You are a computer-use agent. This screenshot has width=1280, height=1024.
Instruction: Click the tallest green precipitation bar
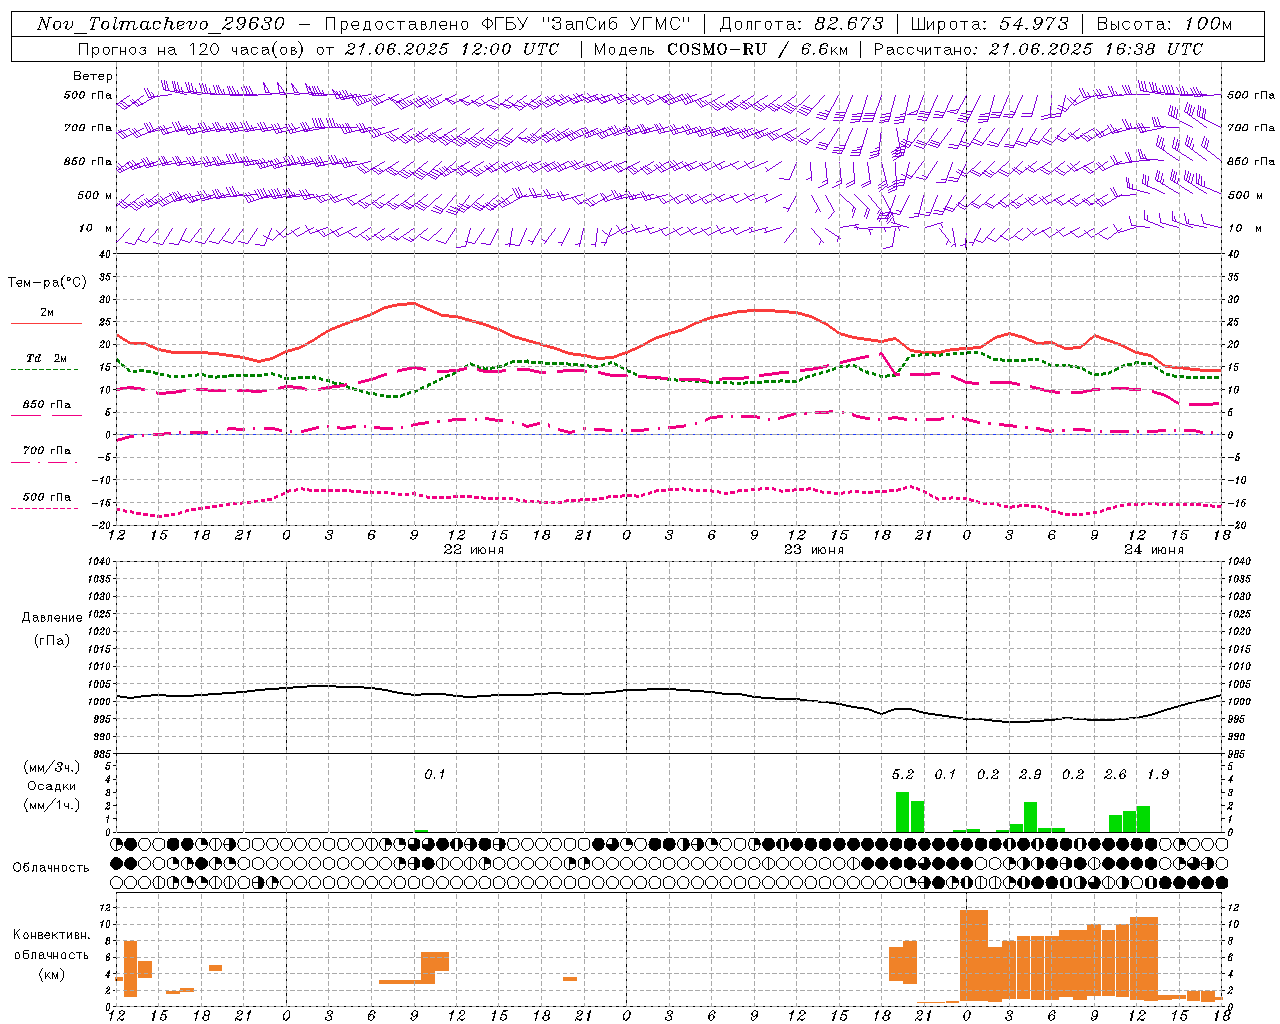(902, 811)
